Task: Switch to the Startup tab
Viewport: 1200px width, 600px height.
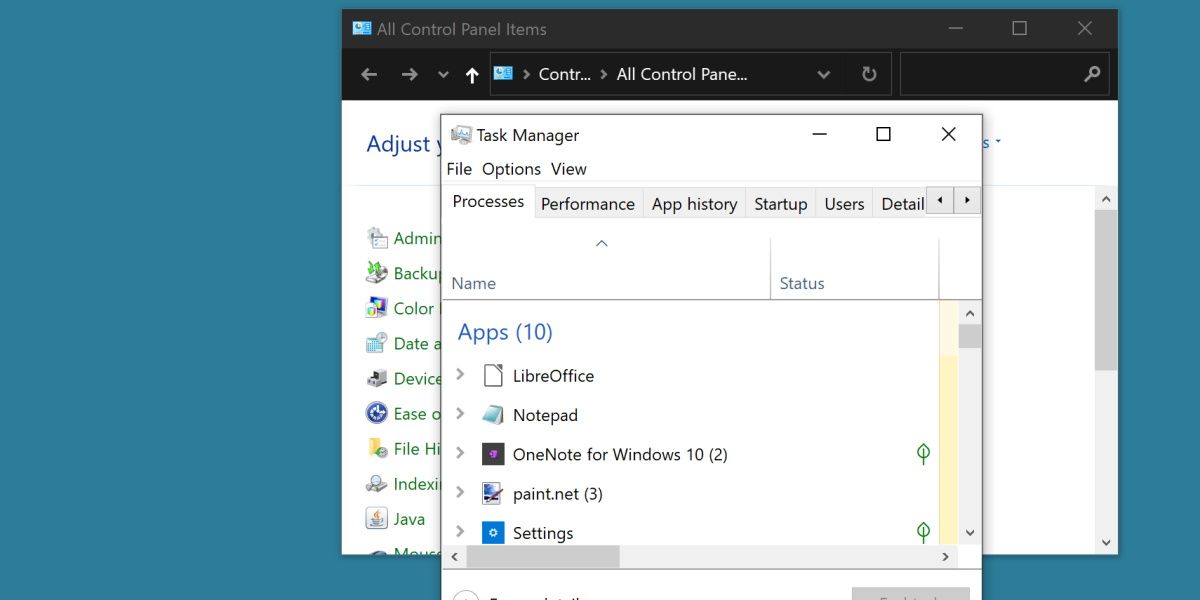Action: 780,204
